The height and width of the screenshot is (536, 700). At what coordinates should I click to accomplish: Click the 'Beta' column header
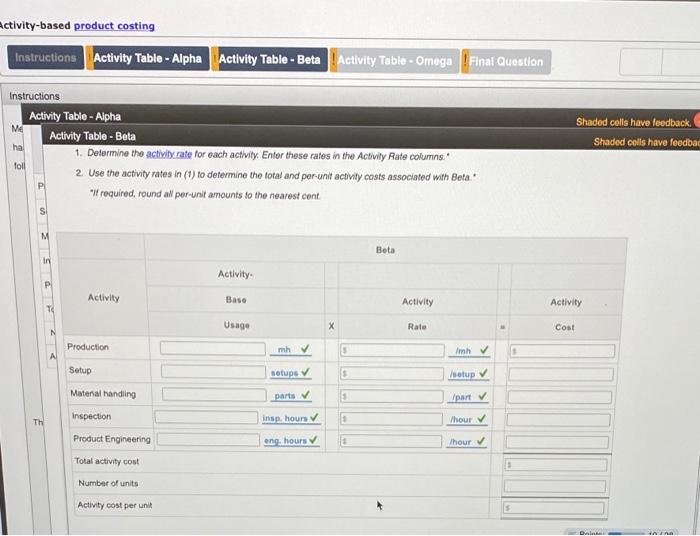point(385,250)
